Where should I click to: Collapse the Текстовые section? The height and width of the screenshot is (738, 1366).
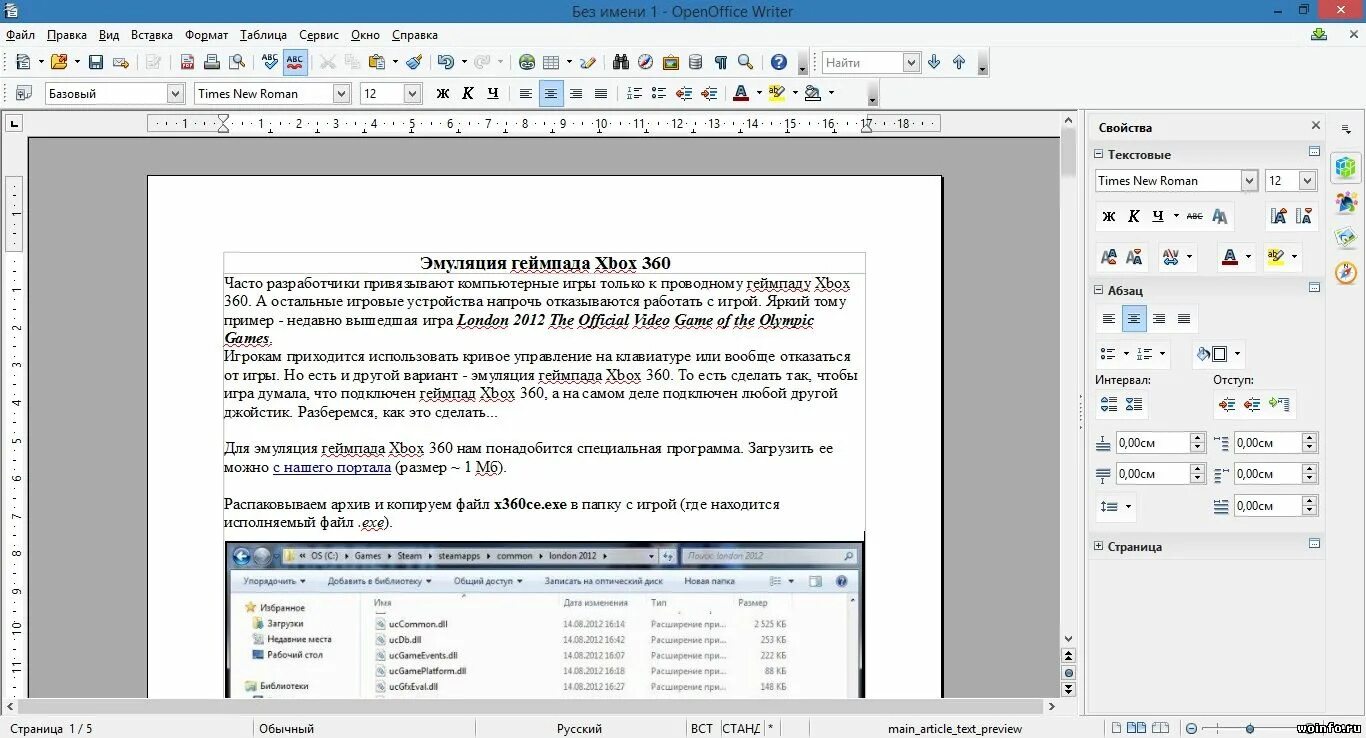coord(1099,154)
